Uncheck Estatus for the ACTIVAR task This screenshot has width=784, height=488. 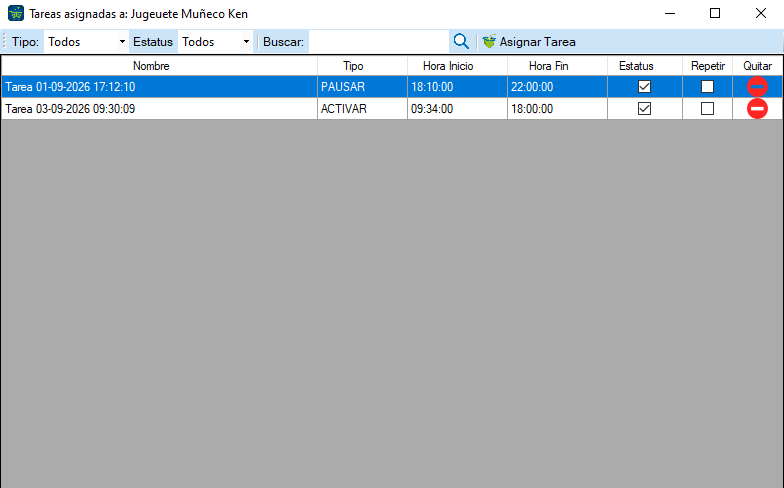coord(644,108)
